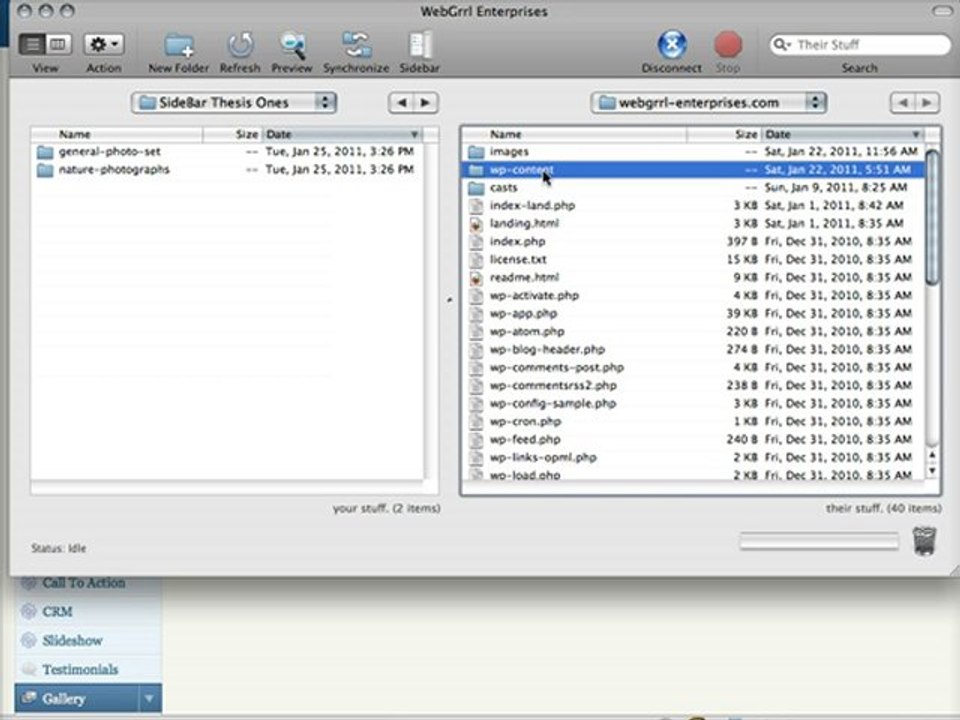Select the remote images folder
The width and height of the screenshot is (960, 720).
pos(693,152)
